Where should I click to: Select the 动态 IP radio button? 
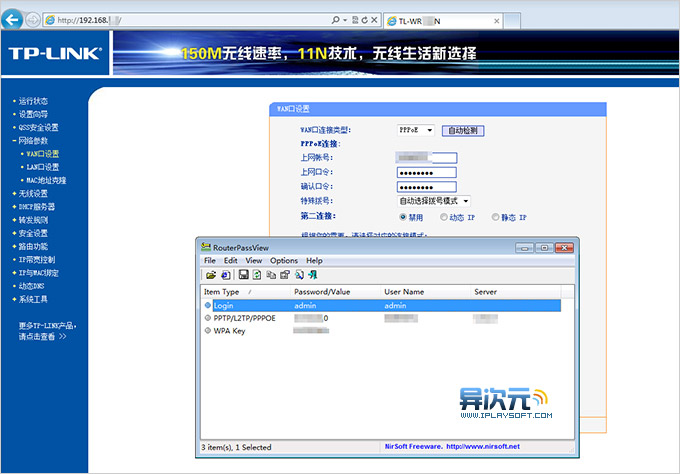[x=441, y=216]
